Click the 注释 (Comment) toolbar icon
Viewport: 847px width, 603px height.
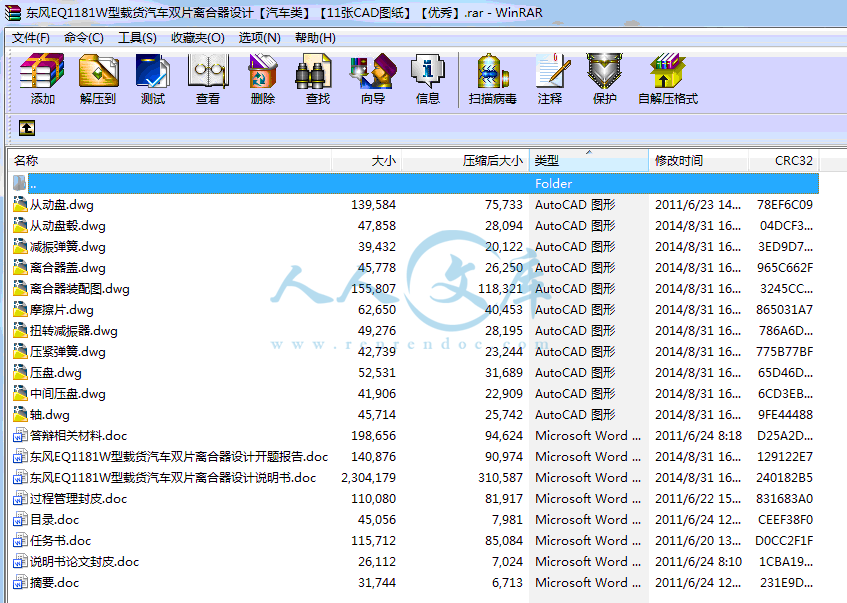click(550, 79)
